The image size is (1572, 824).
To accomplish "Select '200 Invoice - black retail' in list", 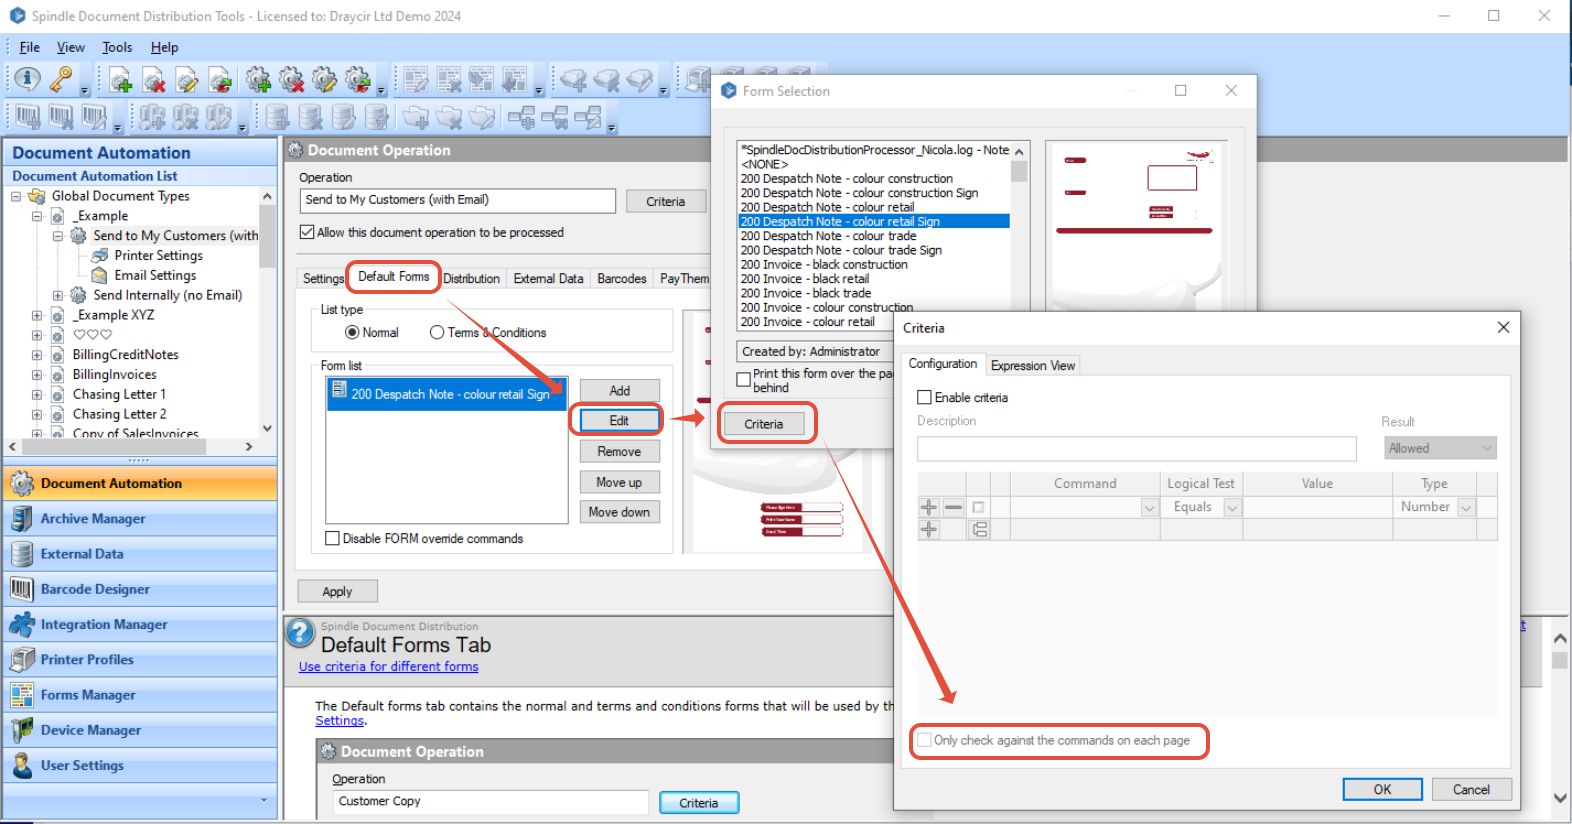I will 805,279.
